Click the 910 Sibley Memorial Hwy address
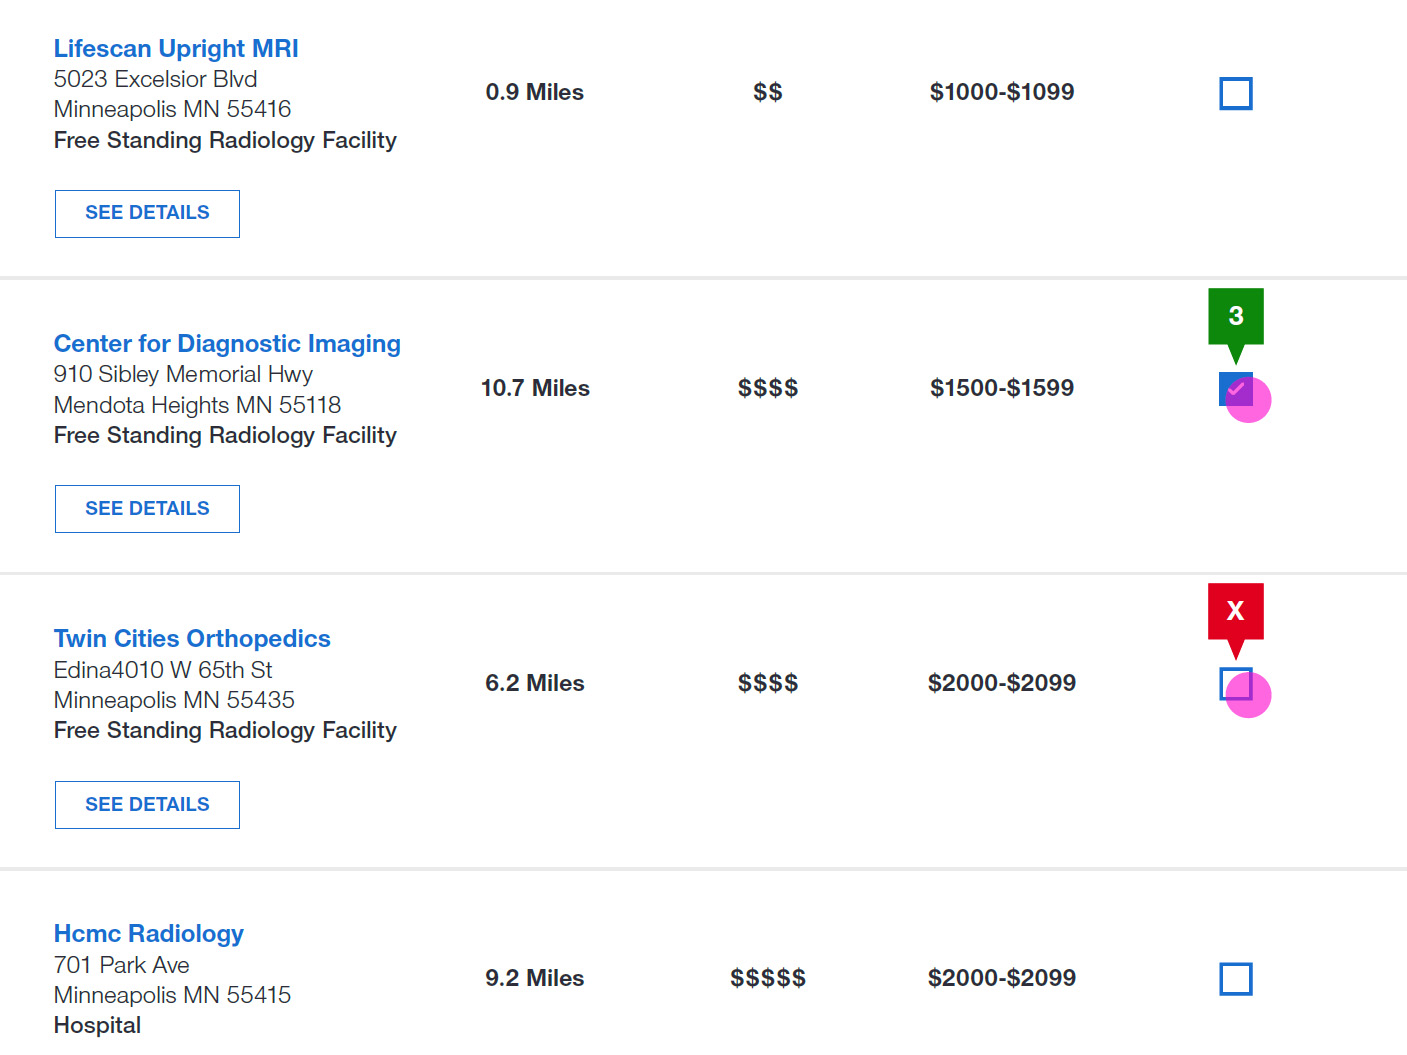 tap(183, 374)
